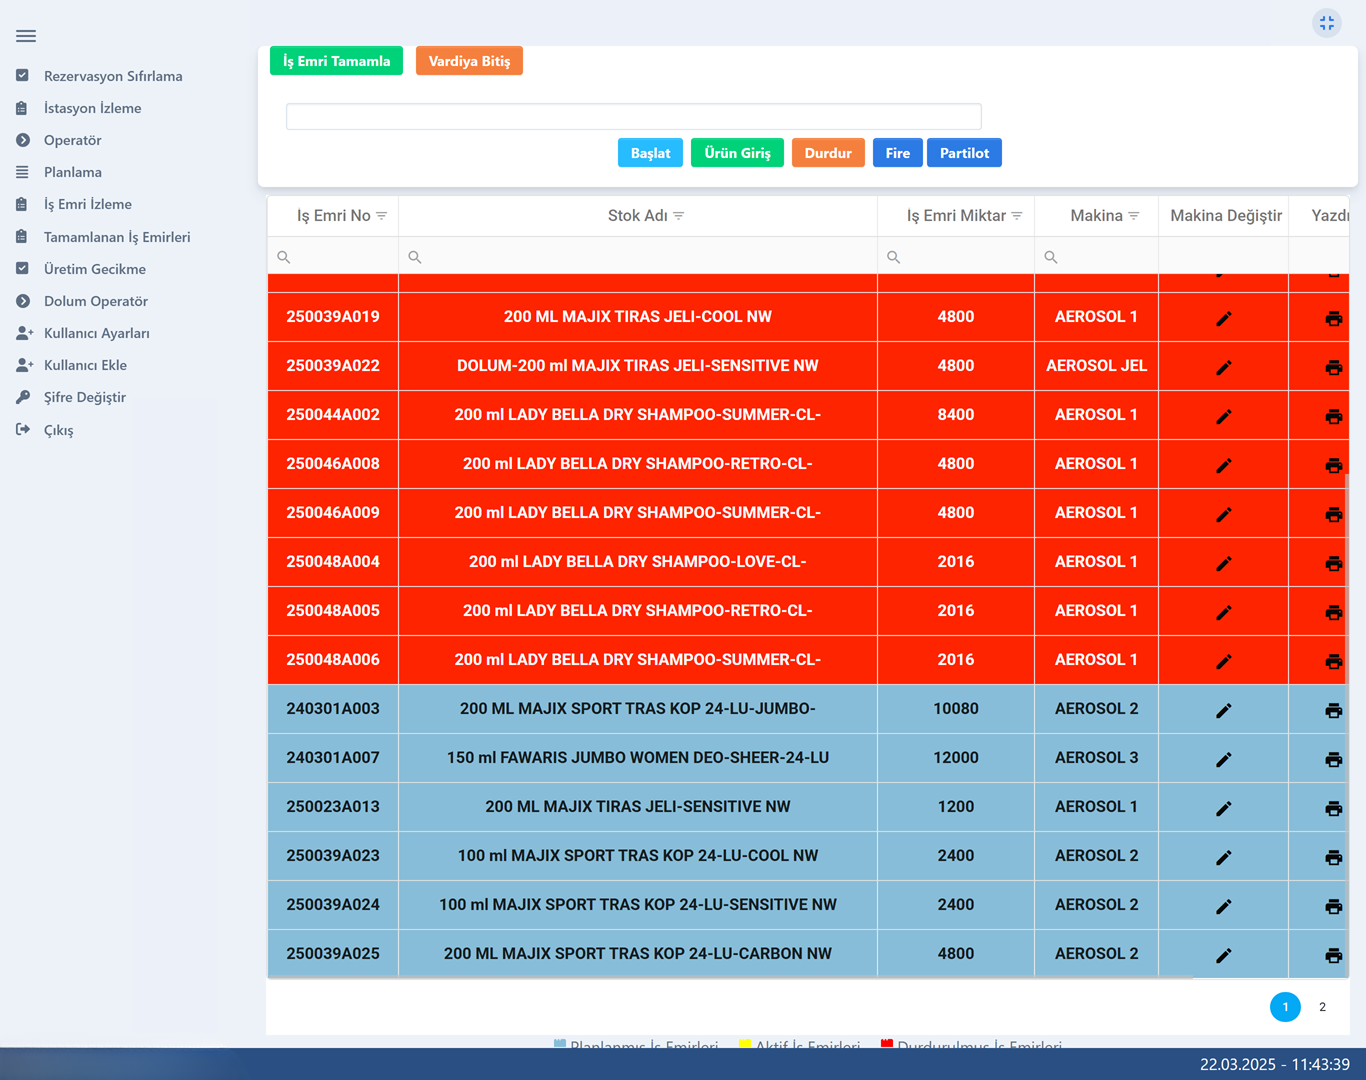1366x1080 pixels.
Task: Click printer icon in row 250023A013
Action: [x=1333, y=808]
